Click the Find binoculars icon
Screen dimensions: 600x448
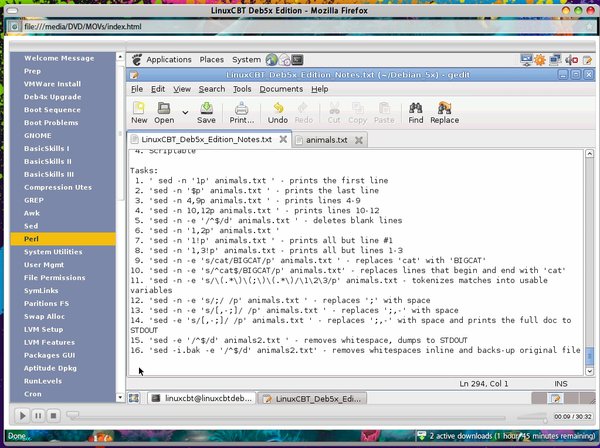[x=415, y=108]
